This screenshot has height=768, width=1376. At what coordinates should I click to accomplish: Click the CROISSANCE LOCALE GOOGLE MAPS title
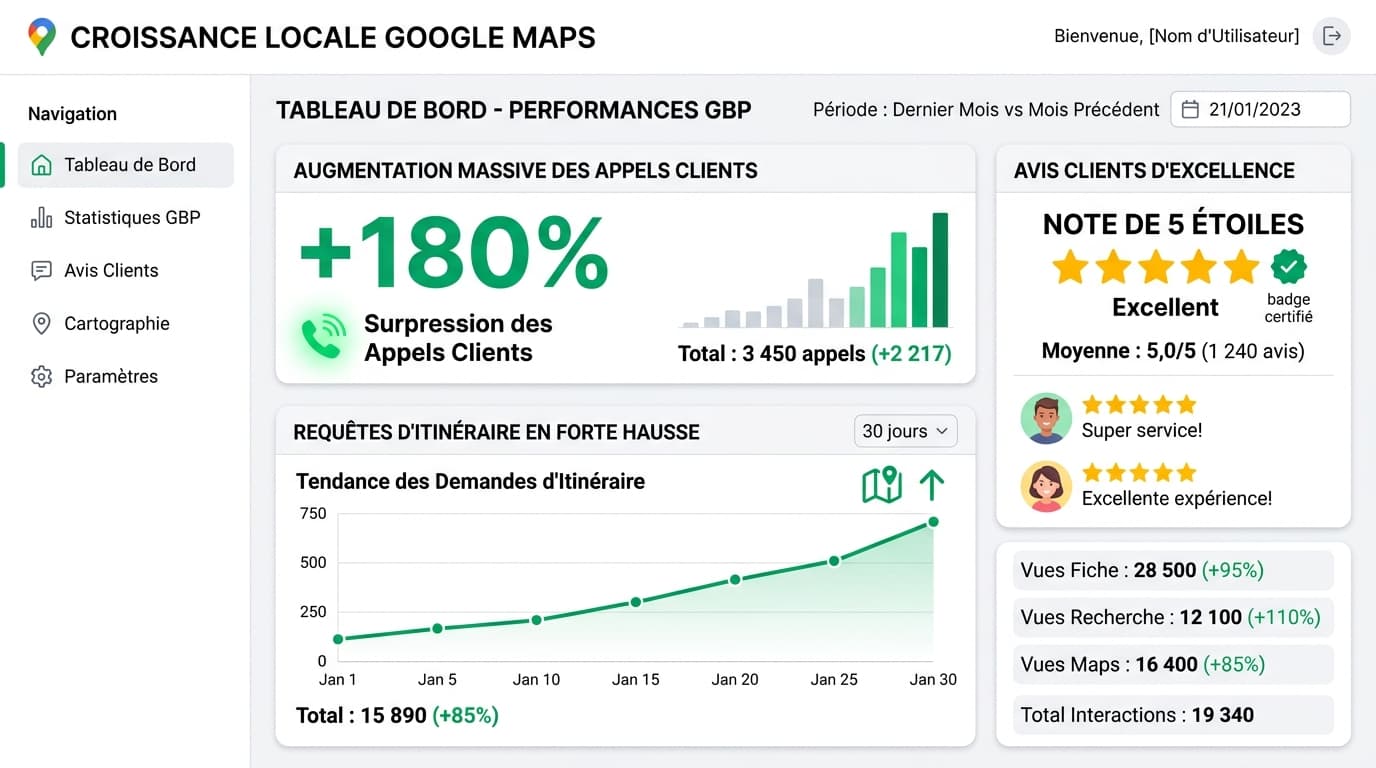[x=333, y=37]
